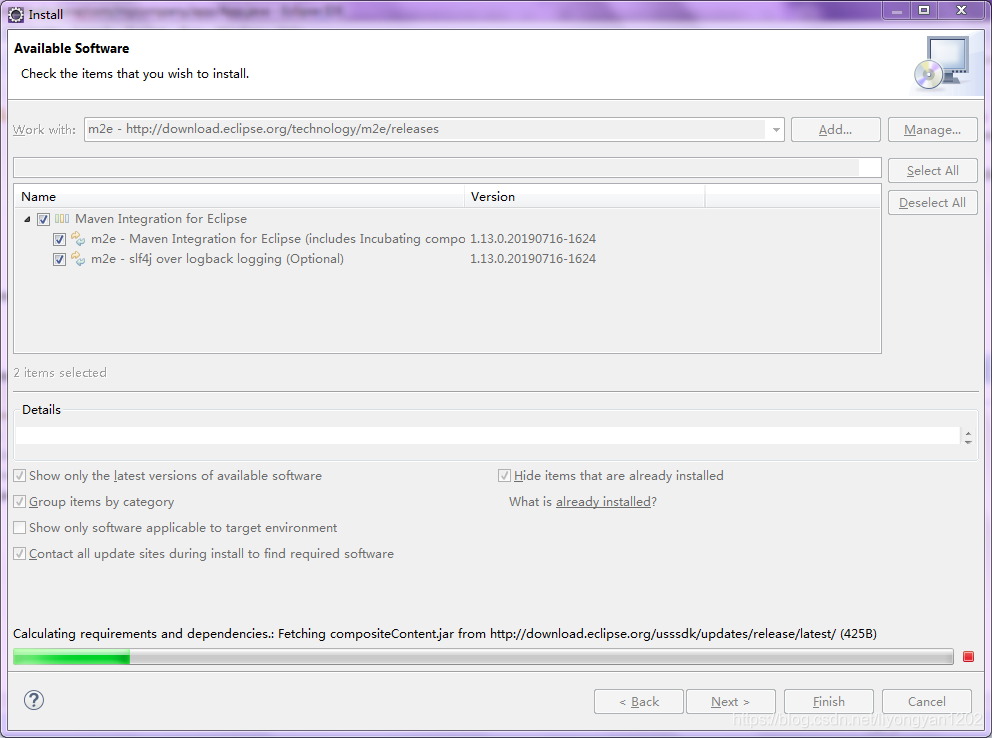Click Details scroll down arrow
Screen dimensions: 992x738
coord(968,441)
